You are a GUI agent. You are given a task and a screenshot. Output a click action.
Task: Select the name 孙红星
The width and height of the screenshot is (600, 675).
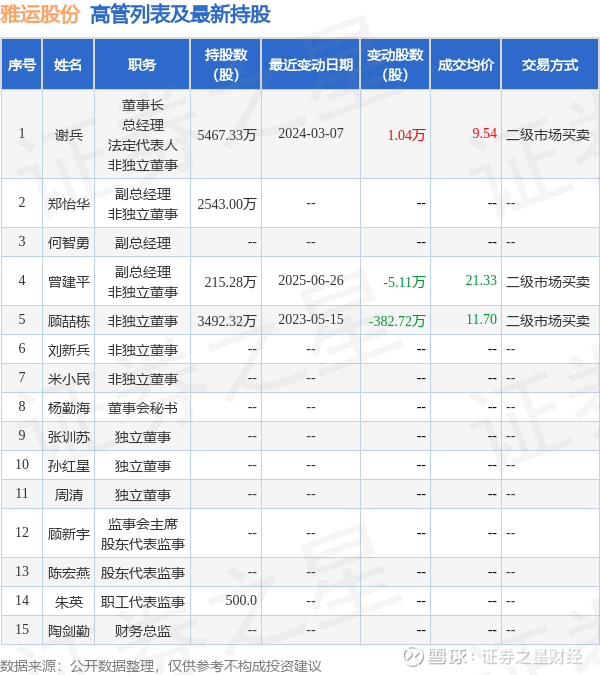tap(68, 466)
